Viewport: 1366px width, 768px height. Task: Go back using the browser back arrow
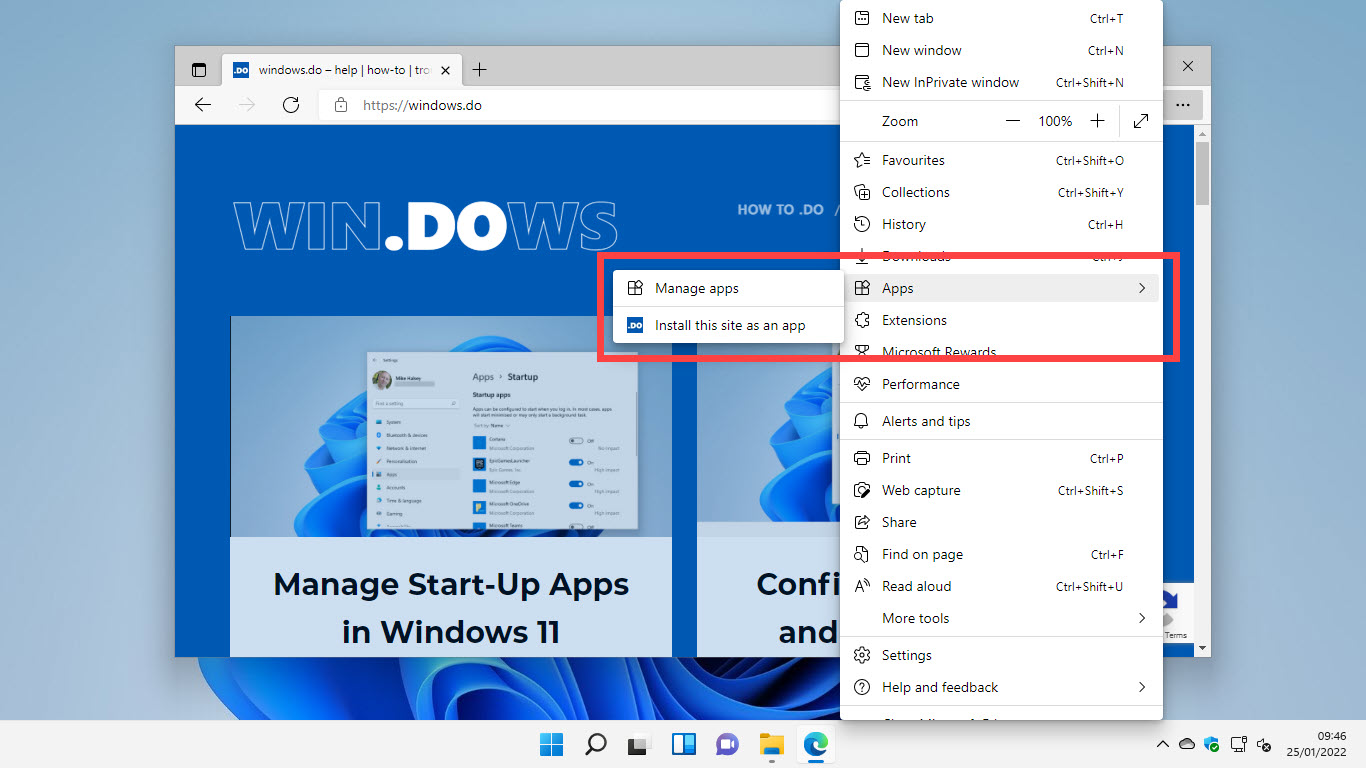coord(203,104)
